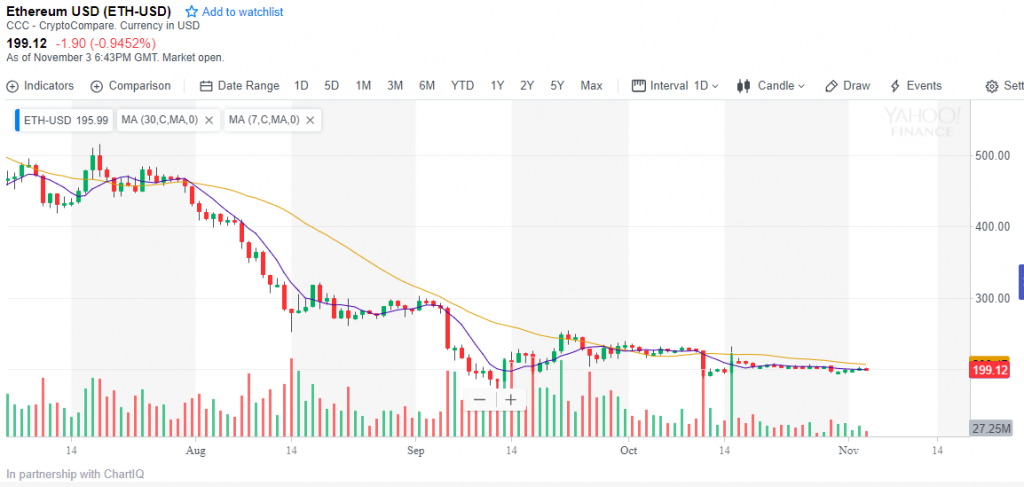Click the 500.00 price axis label
The width and height of the screenshot is (1024, 487).
point(991,155)
